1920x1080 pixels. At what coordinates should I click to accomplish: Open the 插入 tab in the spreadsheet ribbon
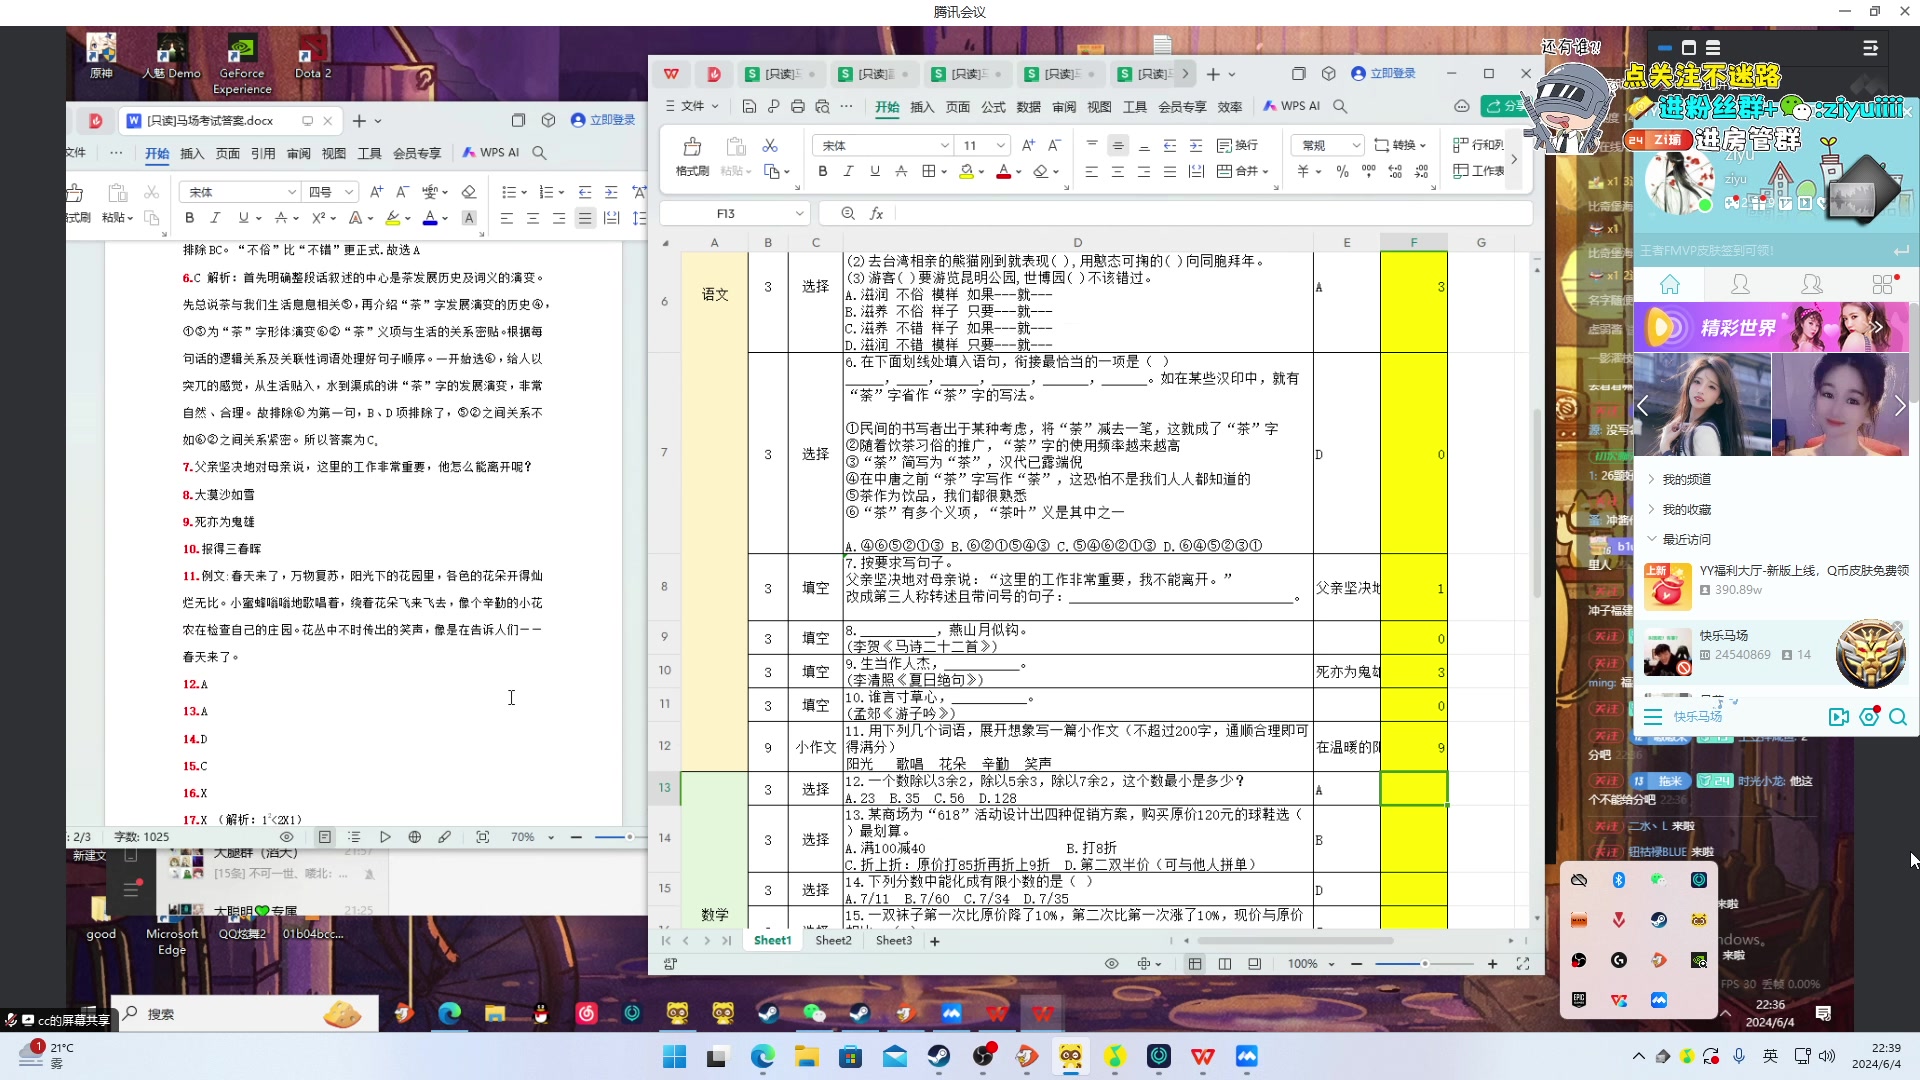(x=922, y=107)
